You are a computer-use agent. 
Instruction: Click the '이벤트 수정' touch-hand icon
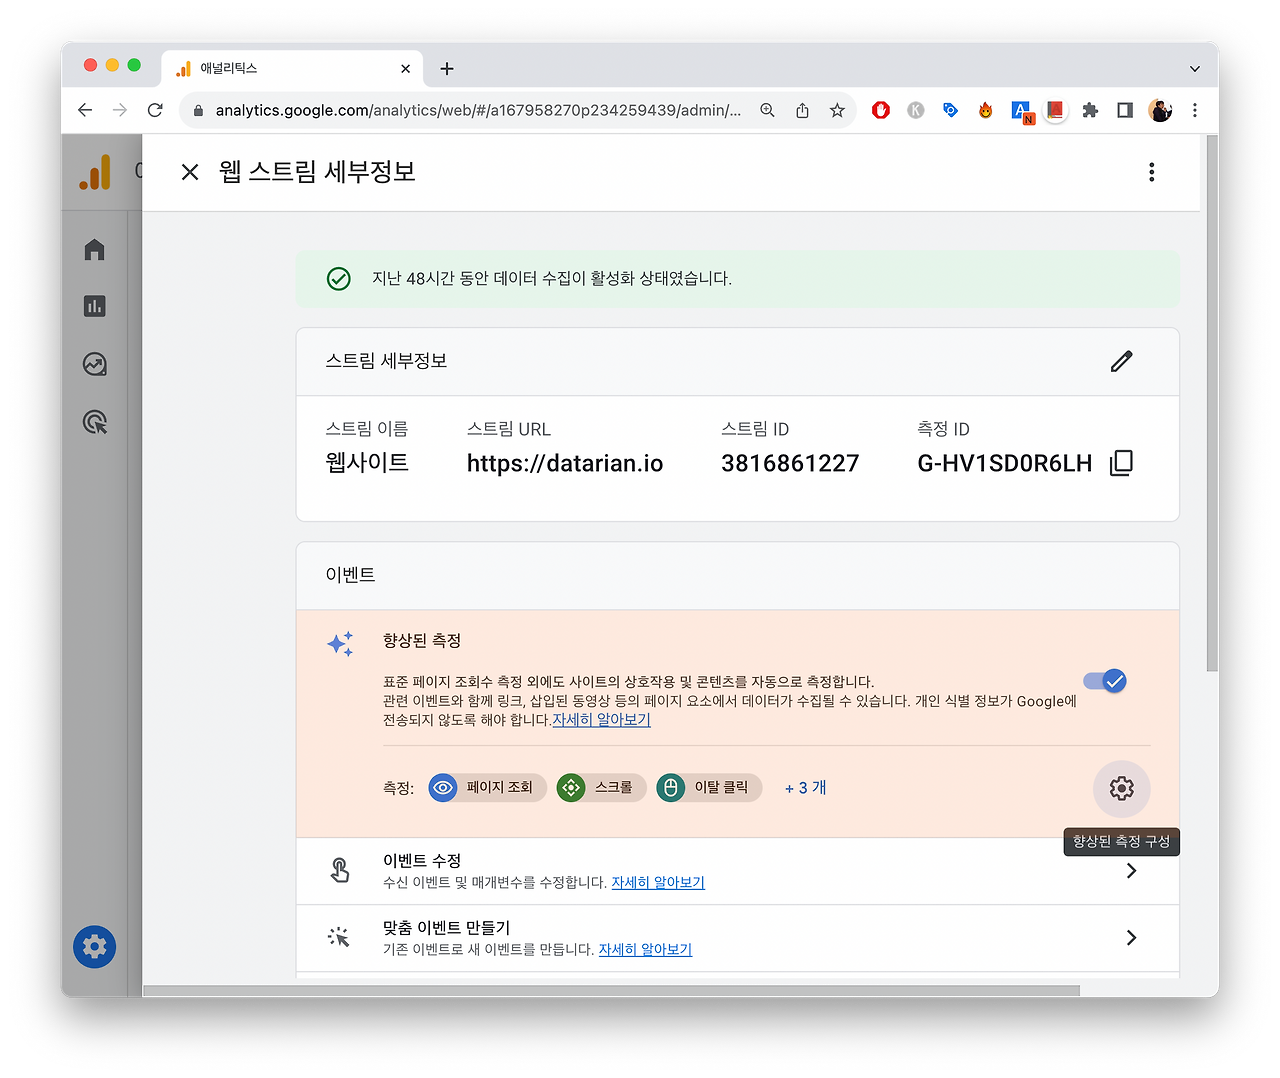tap(340, 871)
